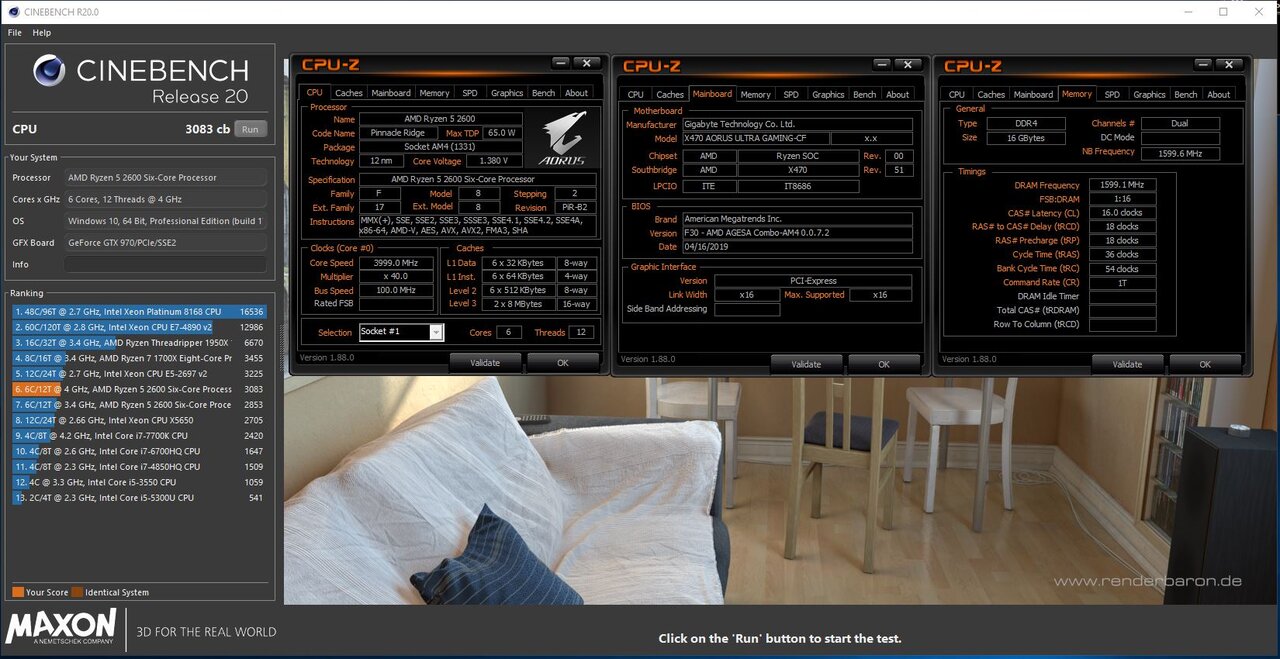Select the highlighted Ryzen 5 2600 4 GHz row

(x=139, y=389)
